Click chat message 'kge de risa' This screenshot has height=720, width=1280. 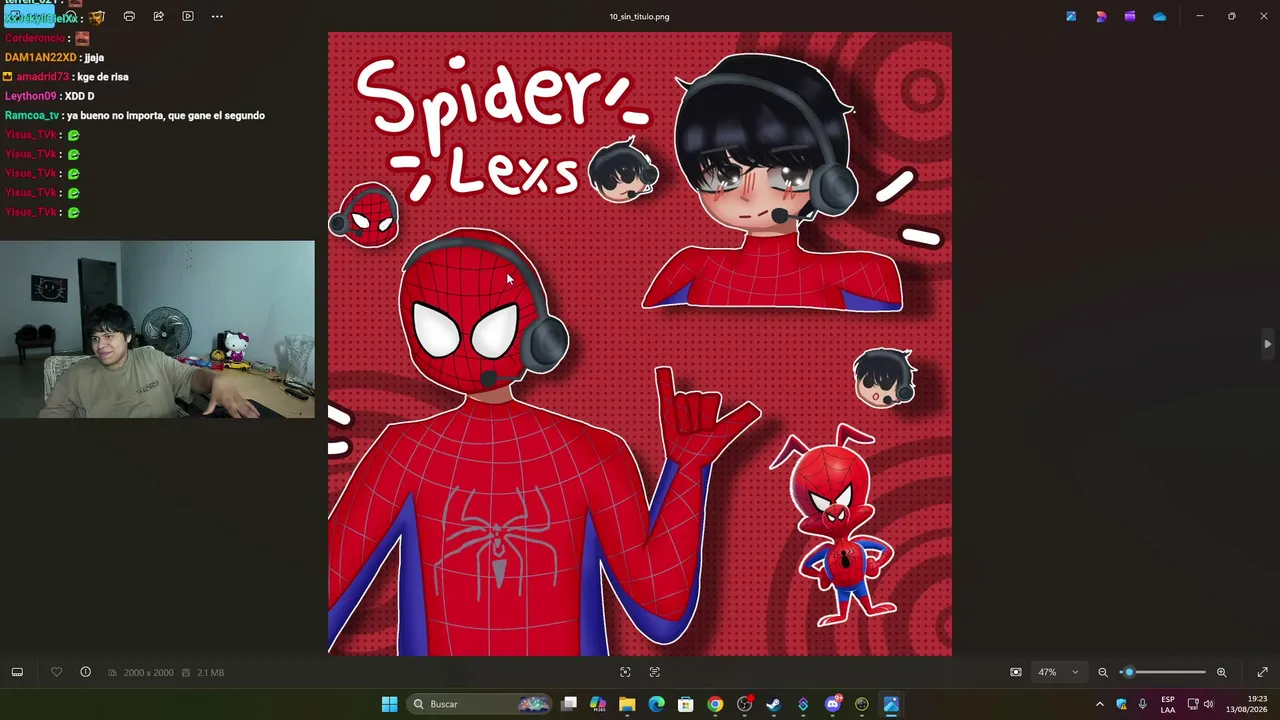coord(103,77)
